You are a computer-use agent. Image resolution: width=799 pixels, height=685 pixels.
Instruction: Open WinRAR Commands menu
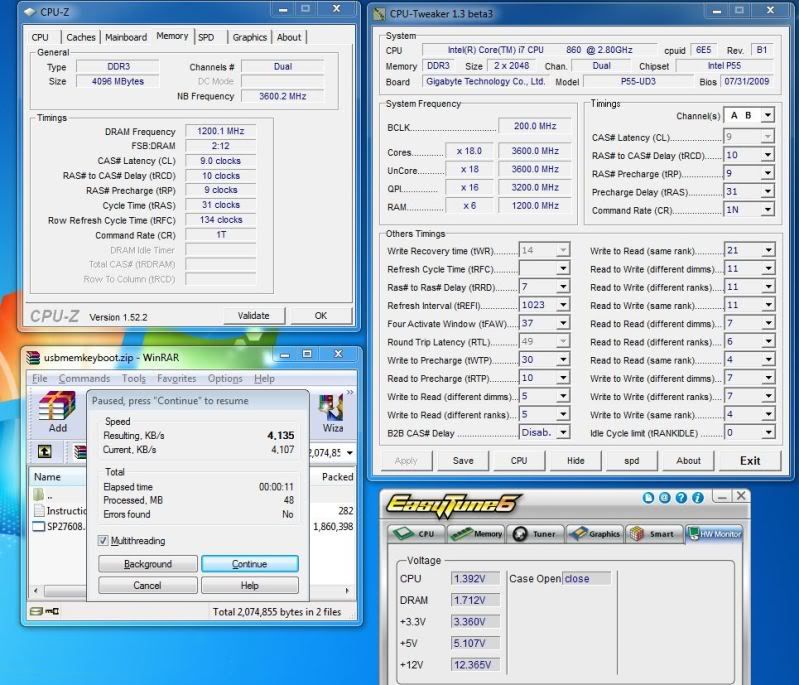point(84,379)
